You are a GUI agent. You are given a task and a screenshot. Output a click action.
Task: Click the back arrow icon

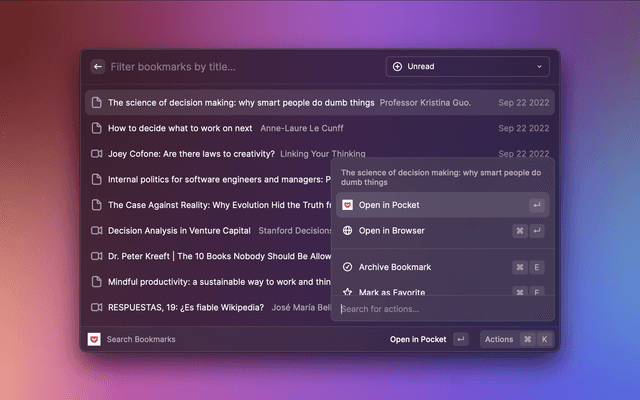[97, 67]
